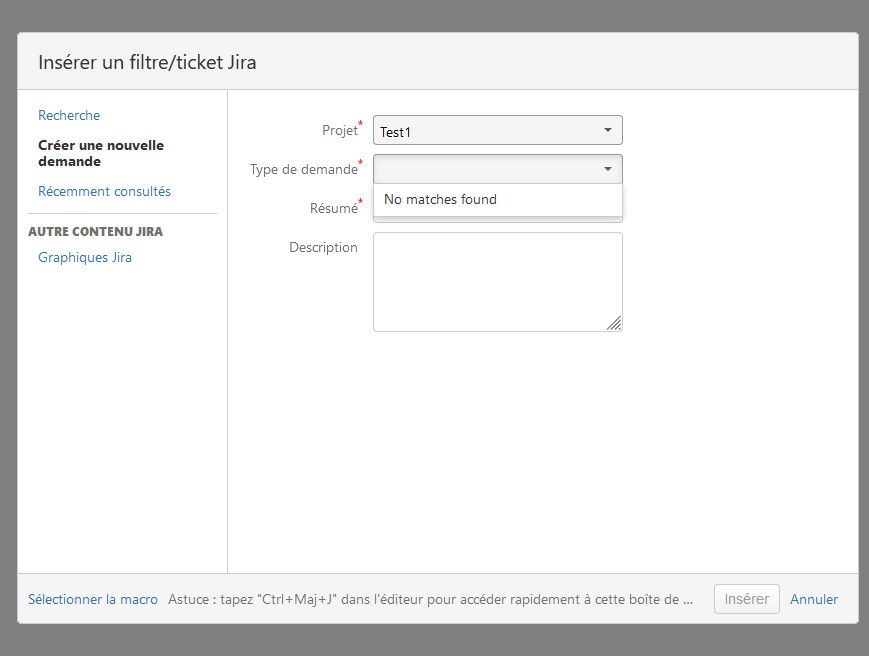Click the "Insérer un filtre/ticket Jira" title

(x=147, y=62)
